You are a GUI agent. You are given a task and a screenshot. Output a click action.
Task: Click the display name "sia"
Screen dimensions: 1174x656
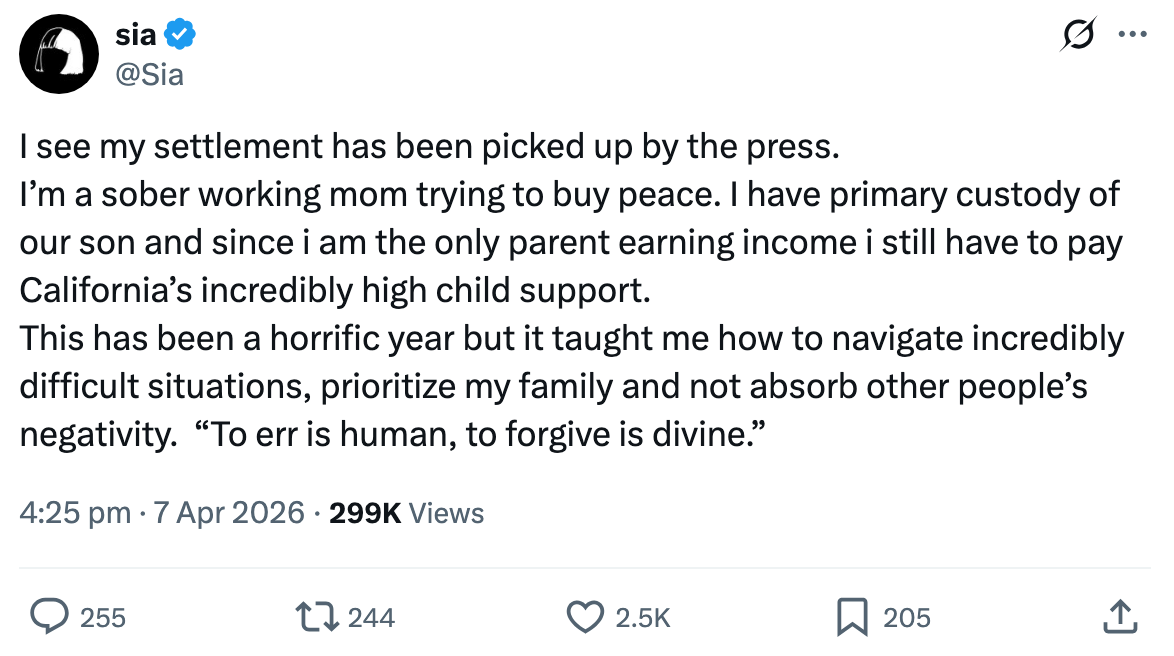(135, 37)
